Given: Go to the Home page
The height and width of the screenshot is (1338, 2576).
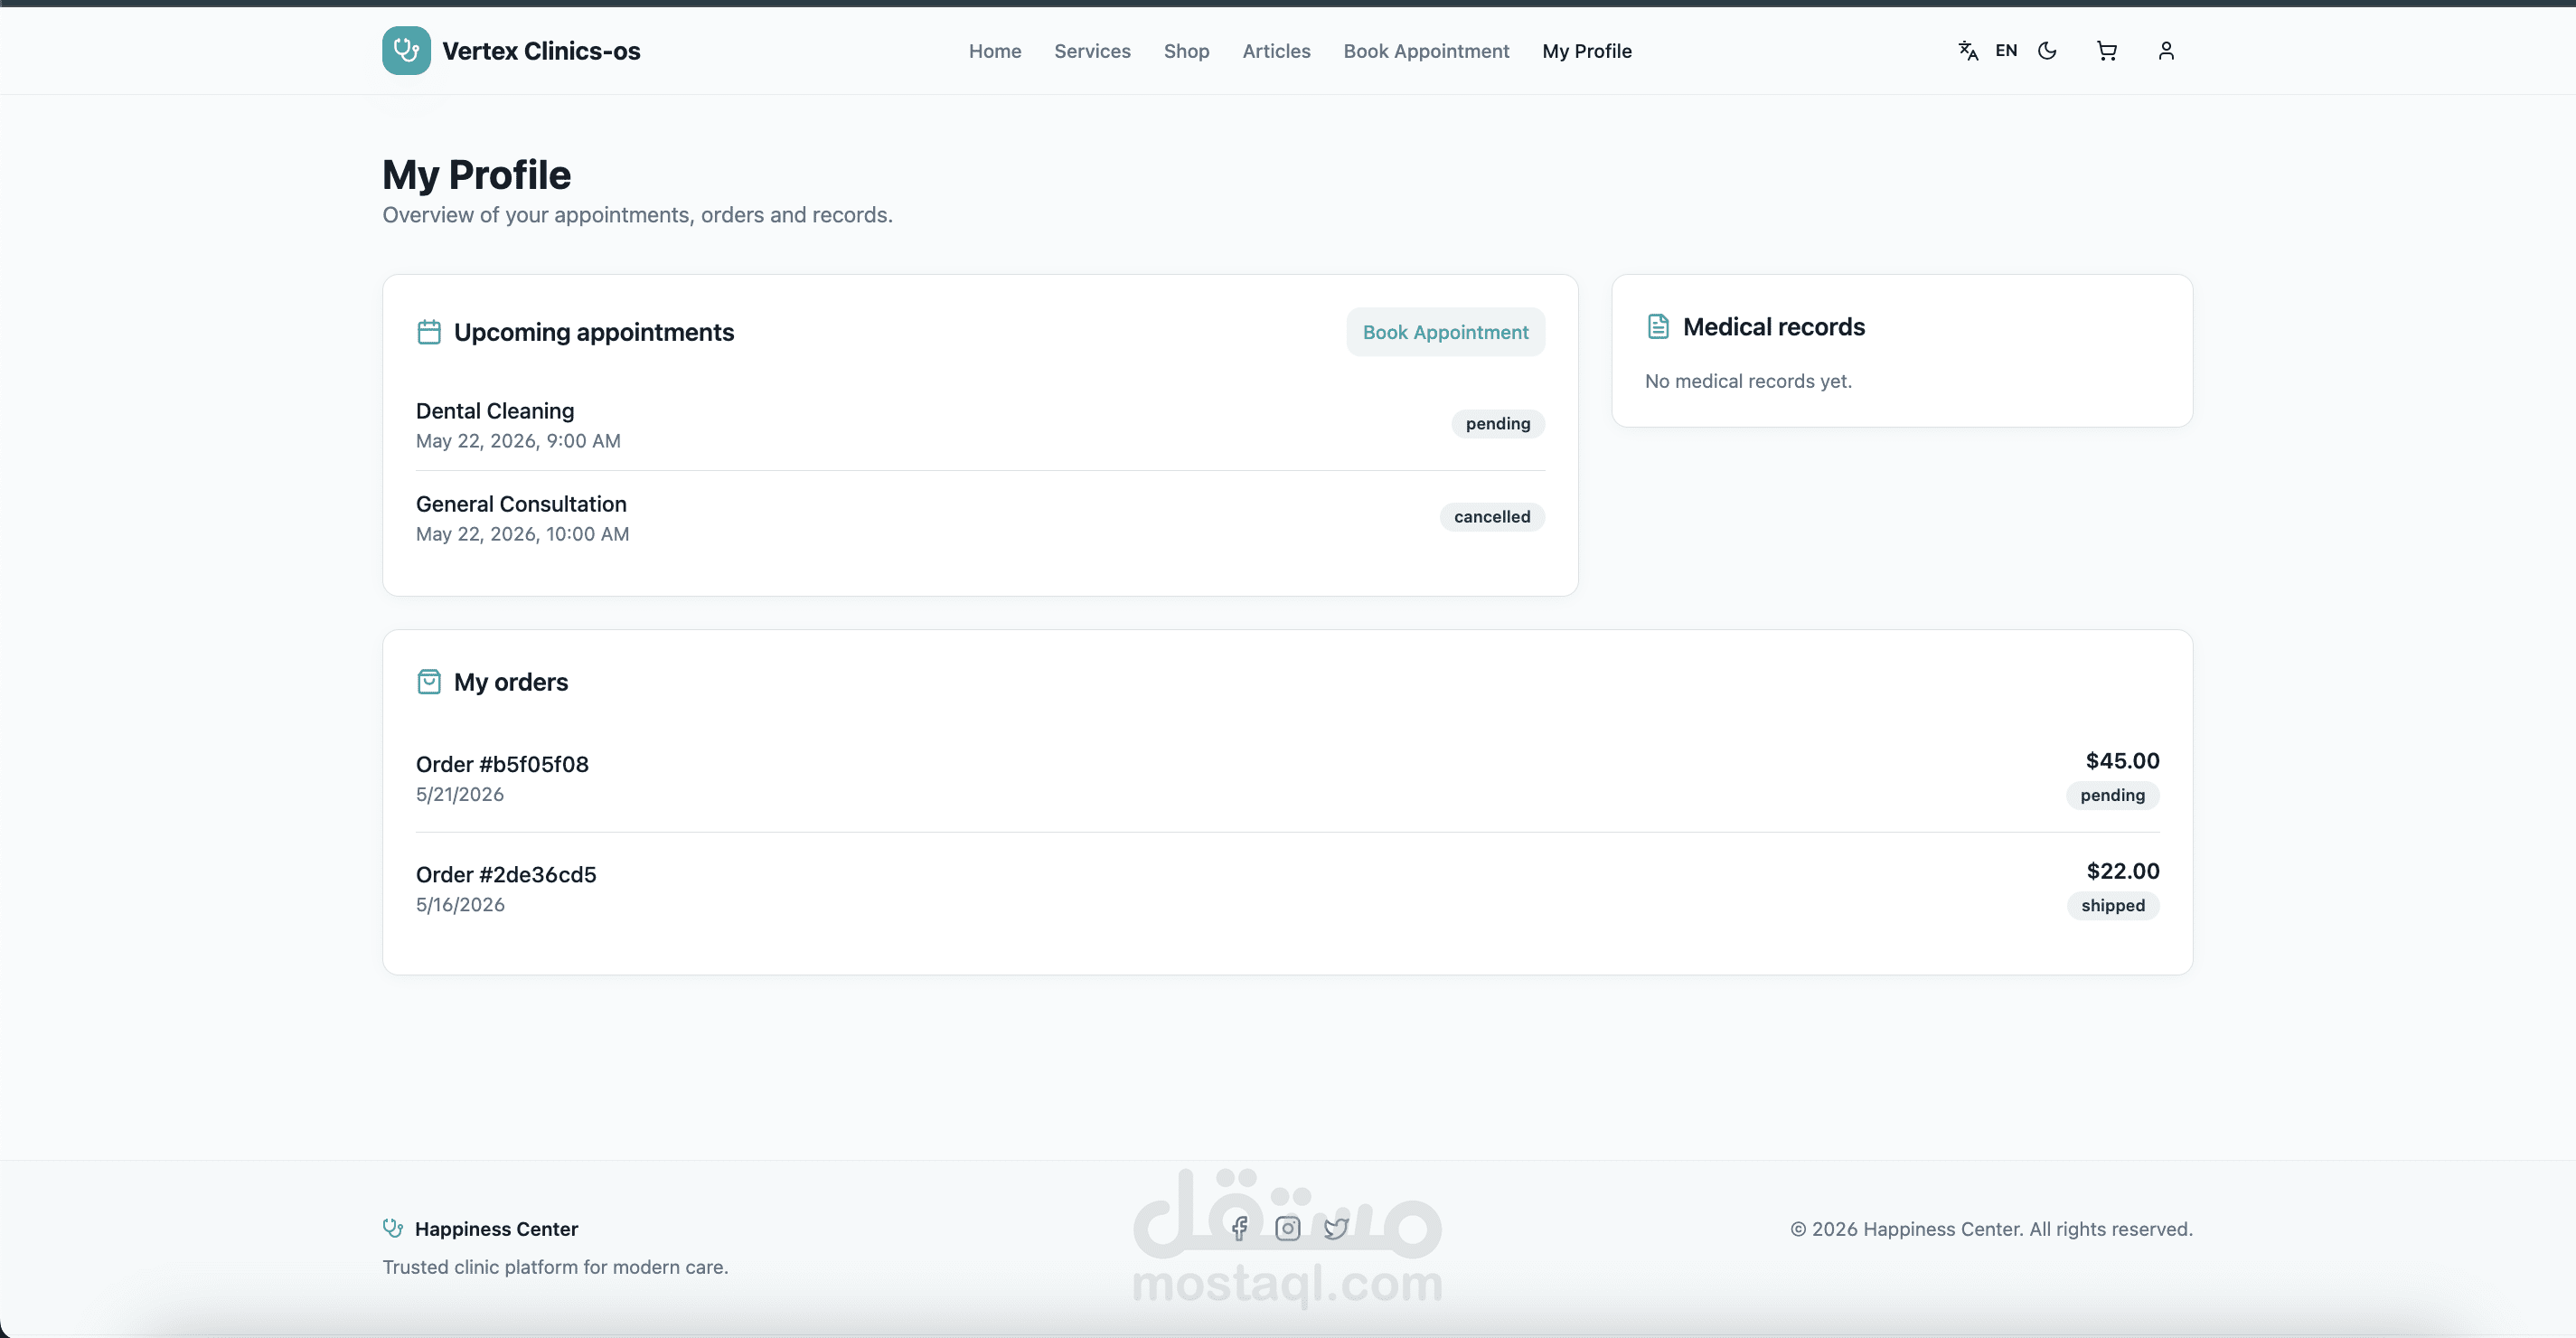Looking at the screenshot, I should tap(995, 51).
